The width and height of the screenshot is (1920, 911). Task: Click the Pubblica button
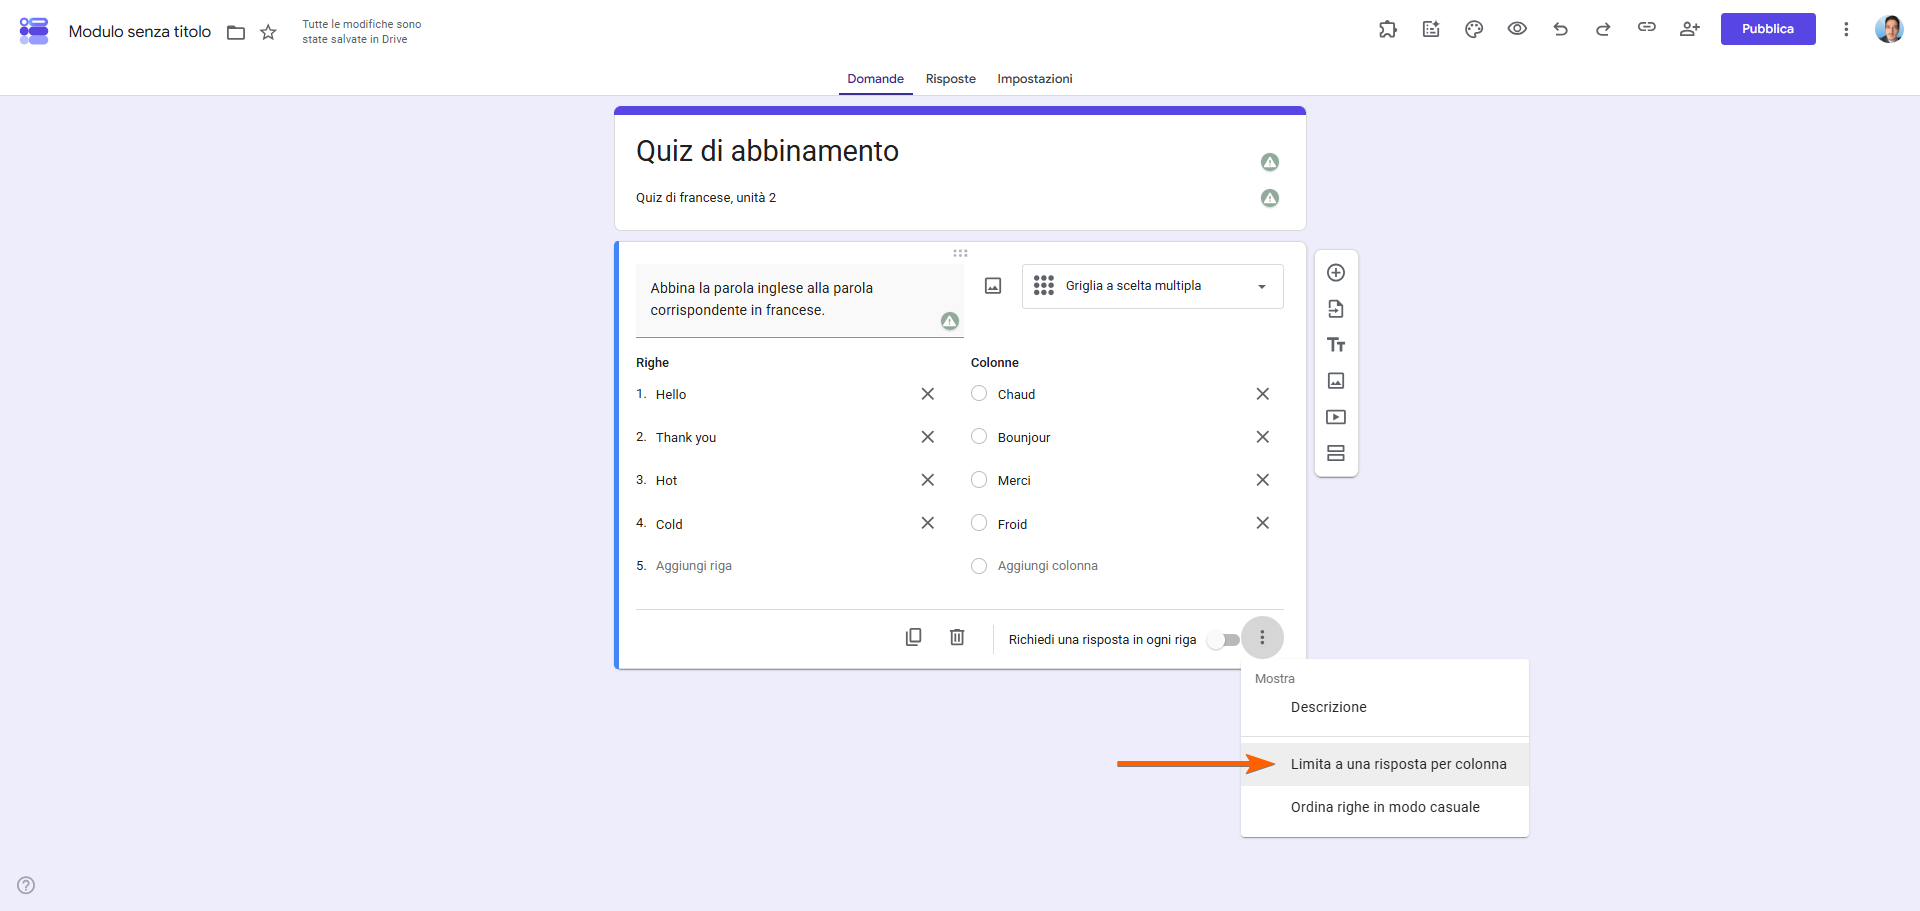tap(1768, 29)
